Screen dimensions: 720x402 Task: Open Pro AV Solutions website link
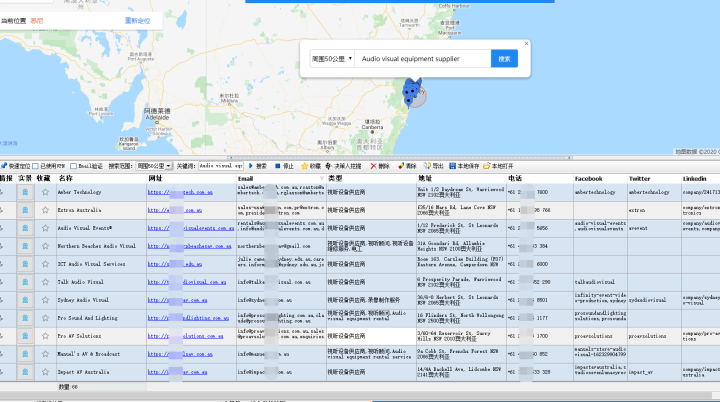(186, 336)
